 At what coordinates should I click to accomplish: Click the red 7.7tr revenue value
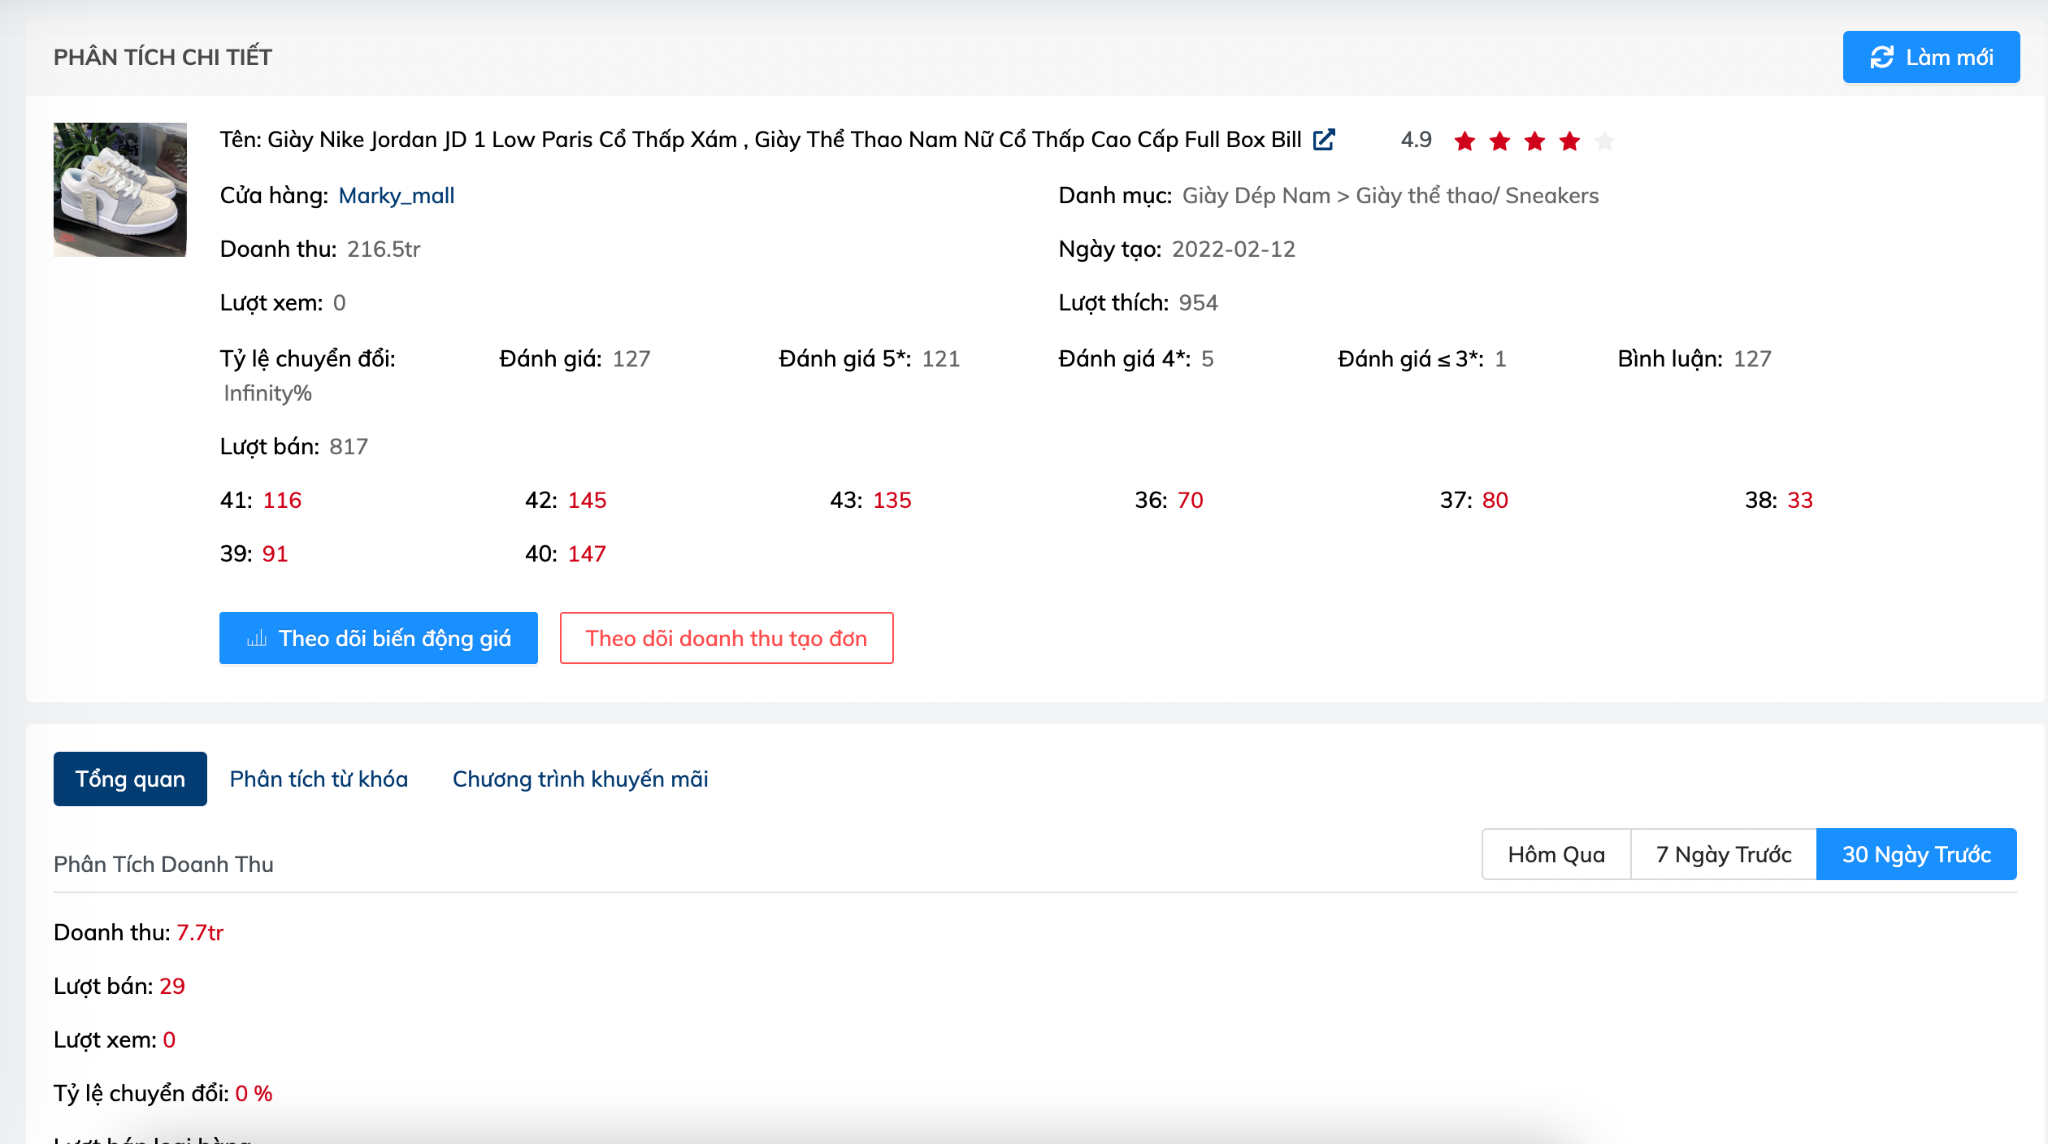pyautogui.click(x=200, y=931)
